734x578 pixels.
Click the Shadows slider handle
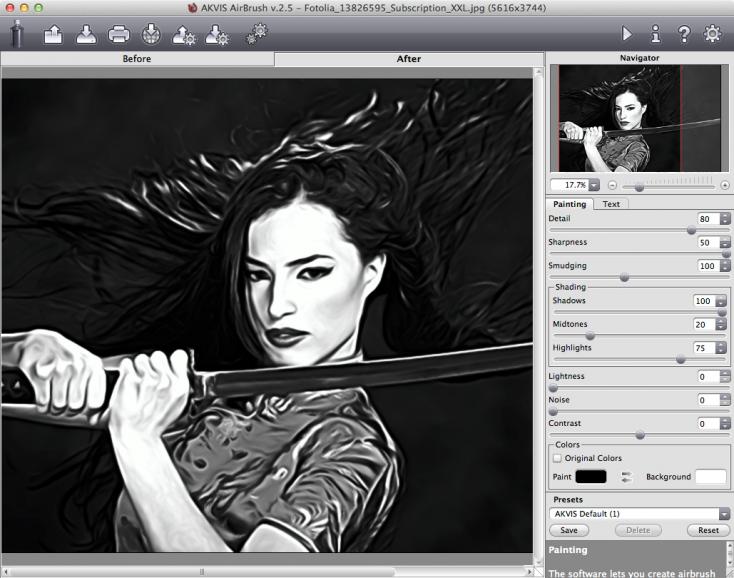click(722, 312)
